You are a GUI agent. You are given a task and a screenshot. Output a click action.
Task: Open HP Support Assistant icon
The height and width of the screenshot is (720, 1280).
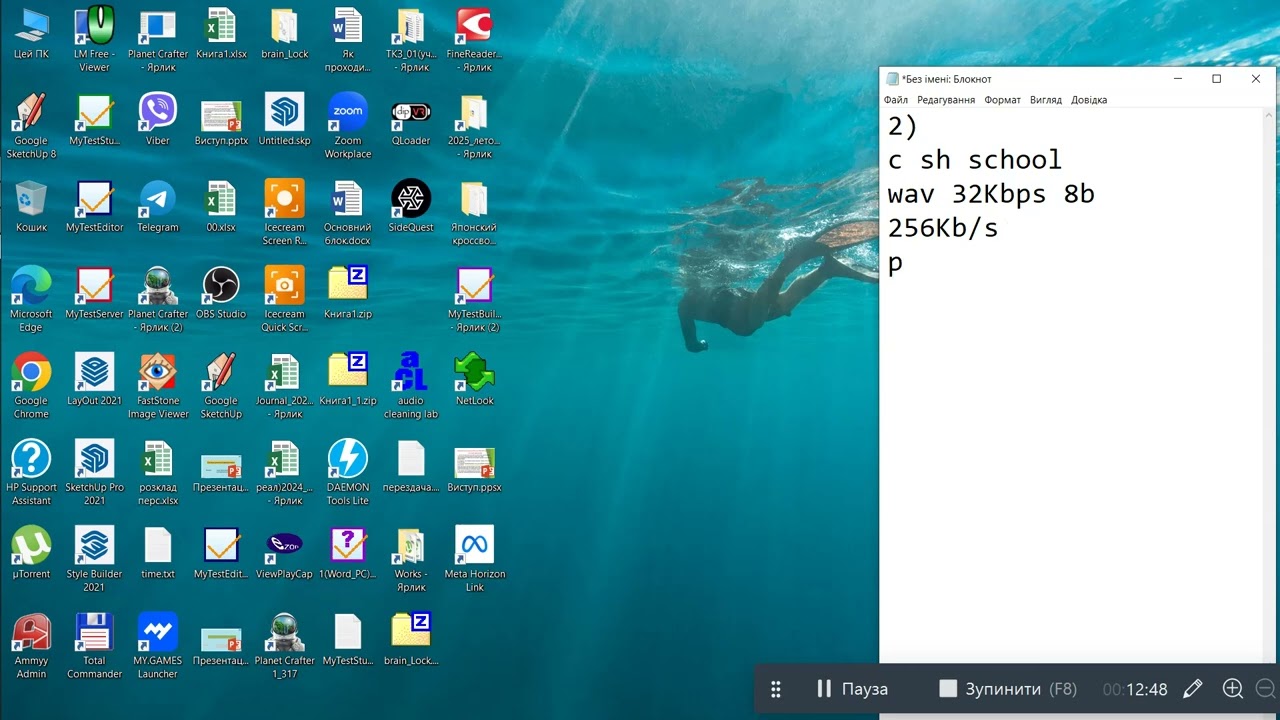tap(31, 473)
